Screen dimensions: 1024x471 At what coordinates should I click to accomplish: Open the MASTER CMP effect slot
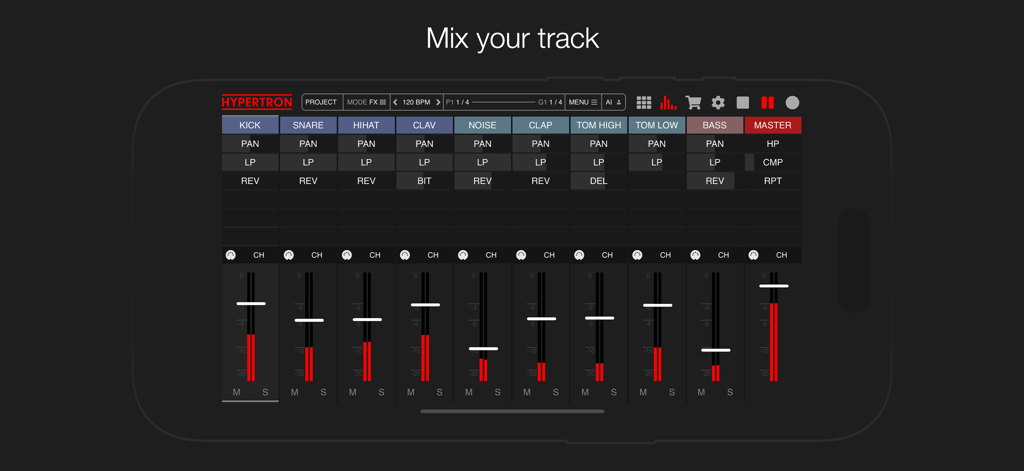[773, 162]
